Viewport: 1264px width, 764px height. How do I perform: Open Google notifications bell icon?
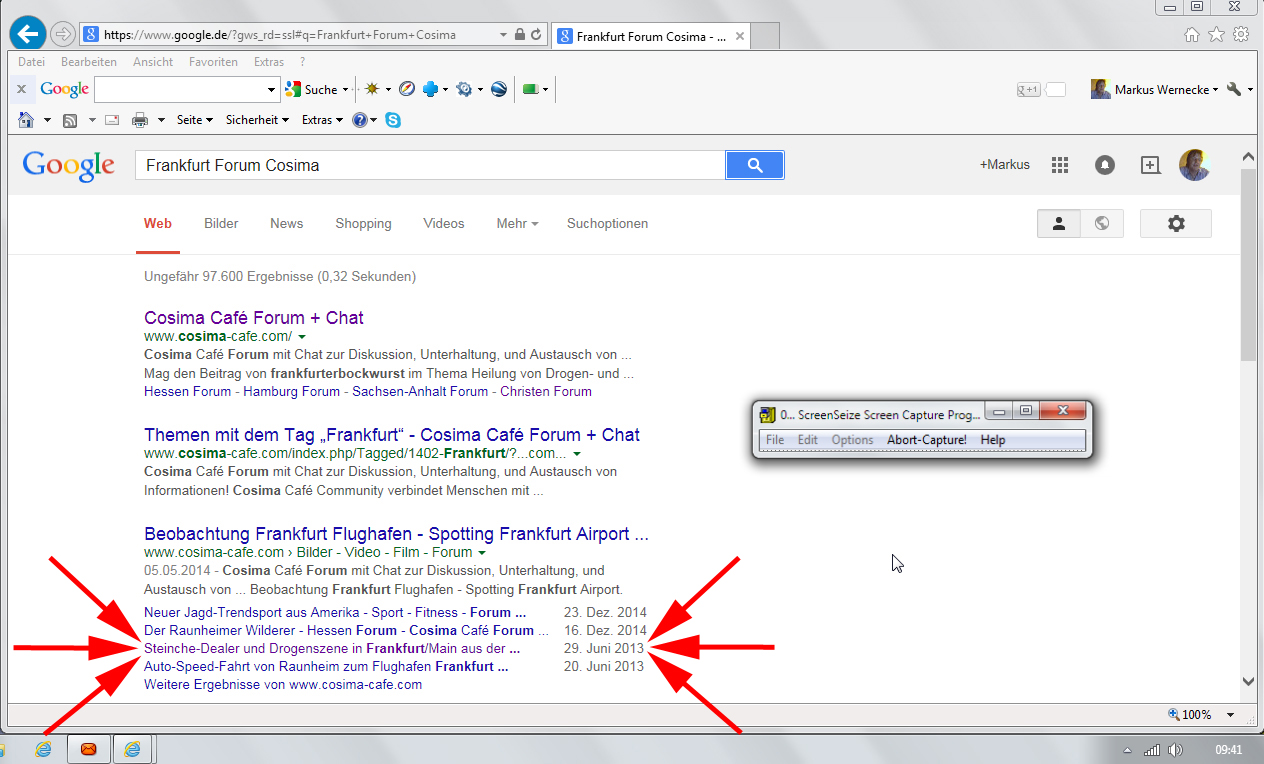click(x=1105, y=165)
